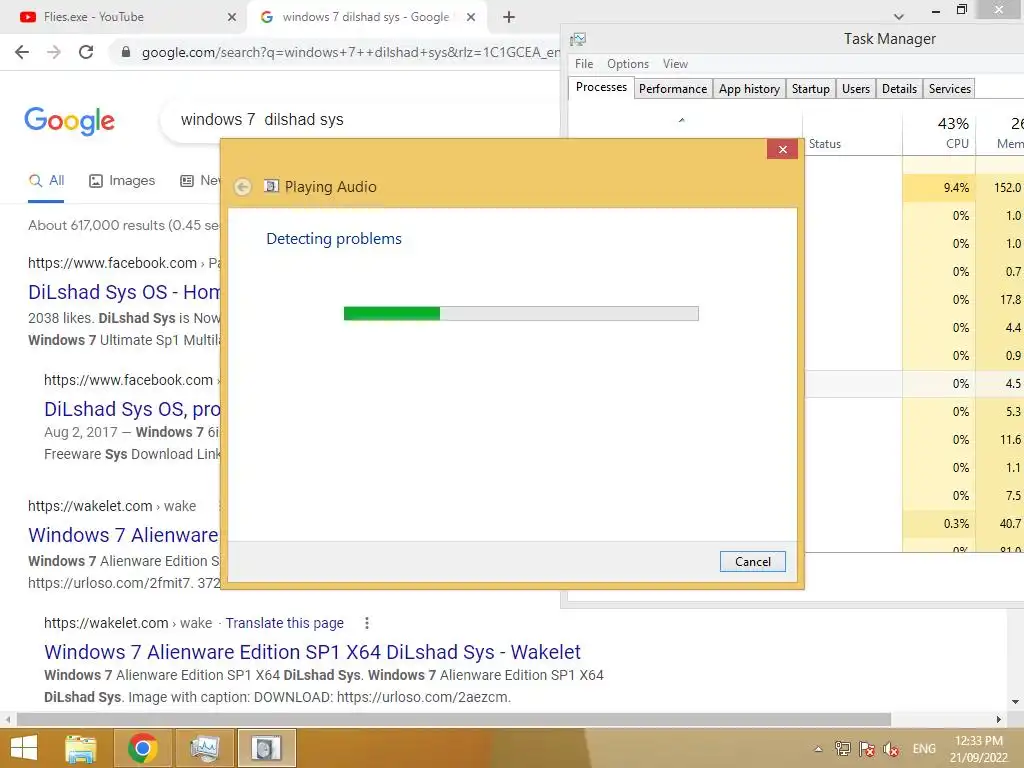Cancel the audio troubleshooter
Image resolution: width=1024 pixels, height=768 pixels.
point(752,562)
